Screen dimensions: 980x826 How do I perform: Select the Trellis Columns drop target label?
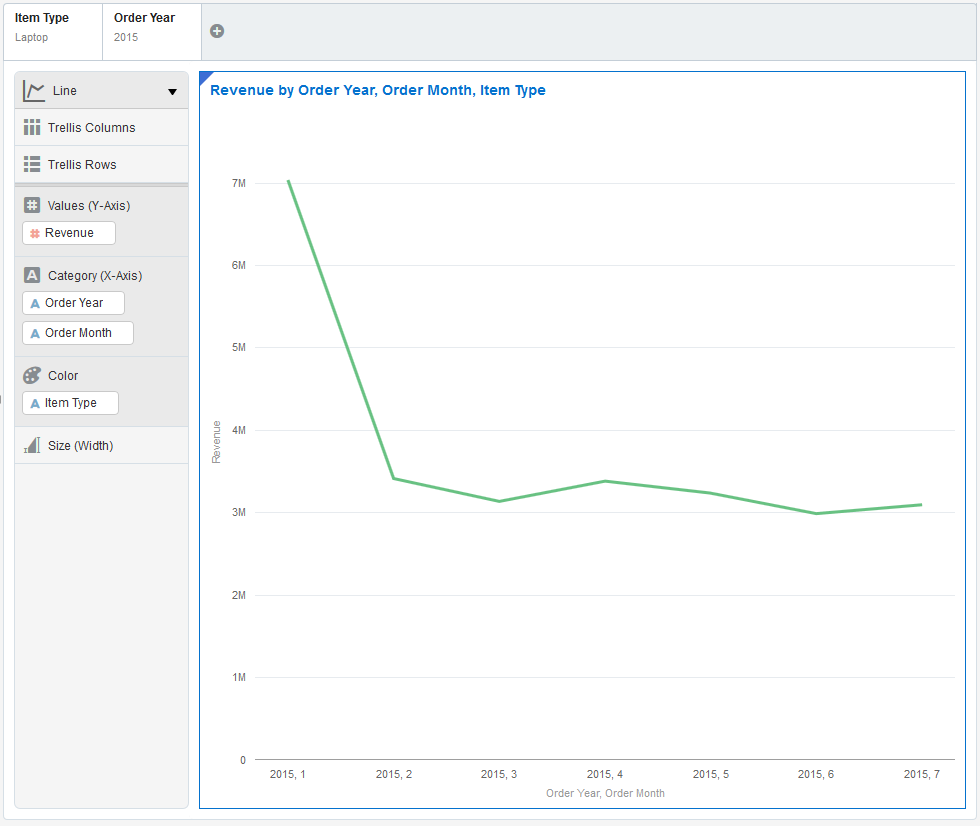tap(91, 127)
